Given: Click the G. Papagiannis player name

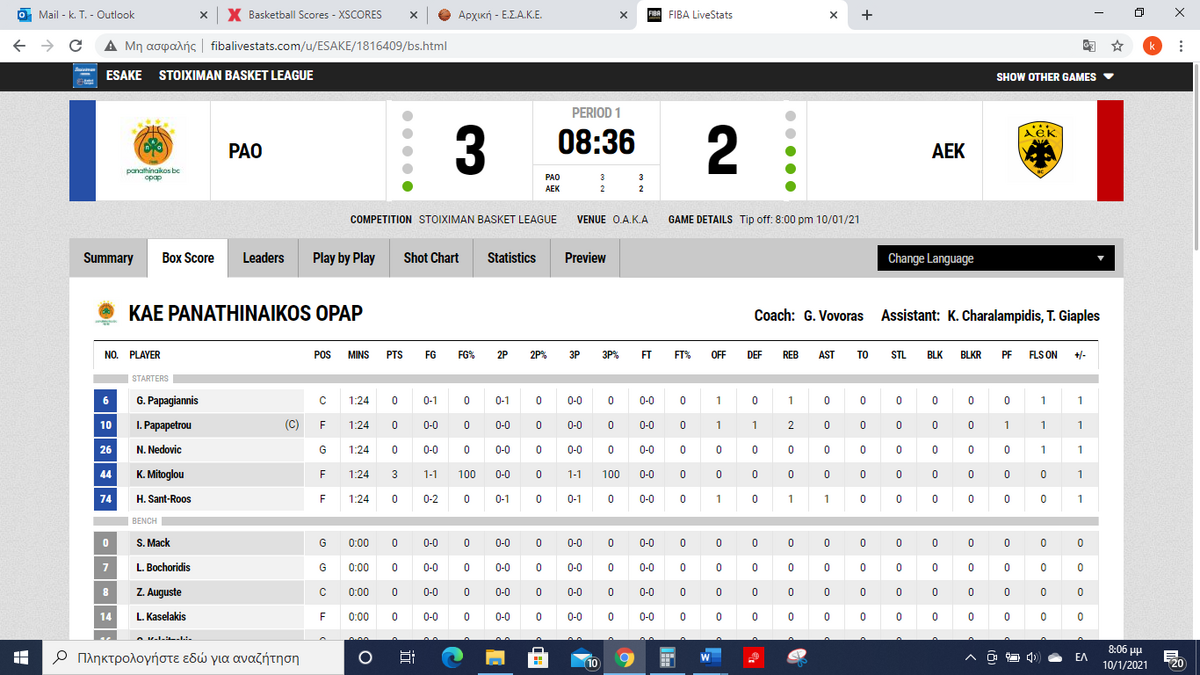Looking at the screenshot, I should [167, 401].
